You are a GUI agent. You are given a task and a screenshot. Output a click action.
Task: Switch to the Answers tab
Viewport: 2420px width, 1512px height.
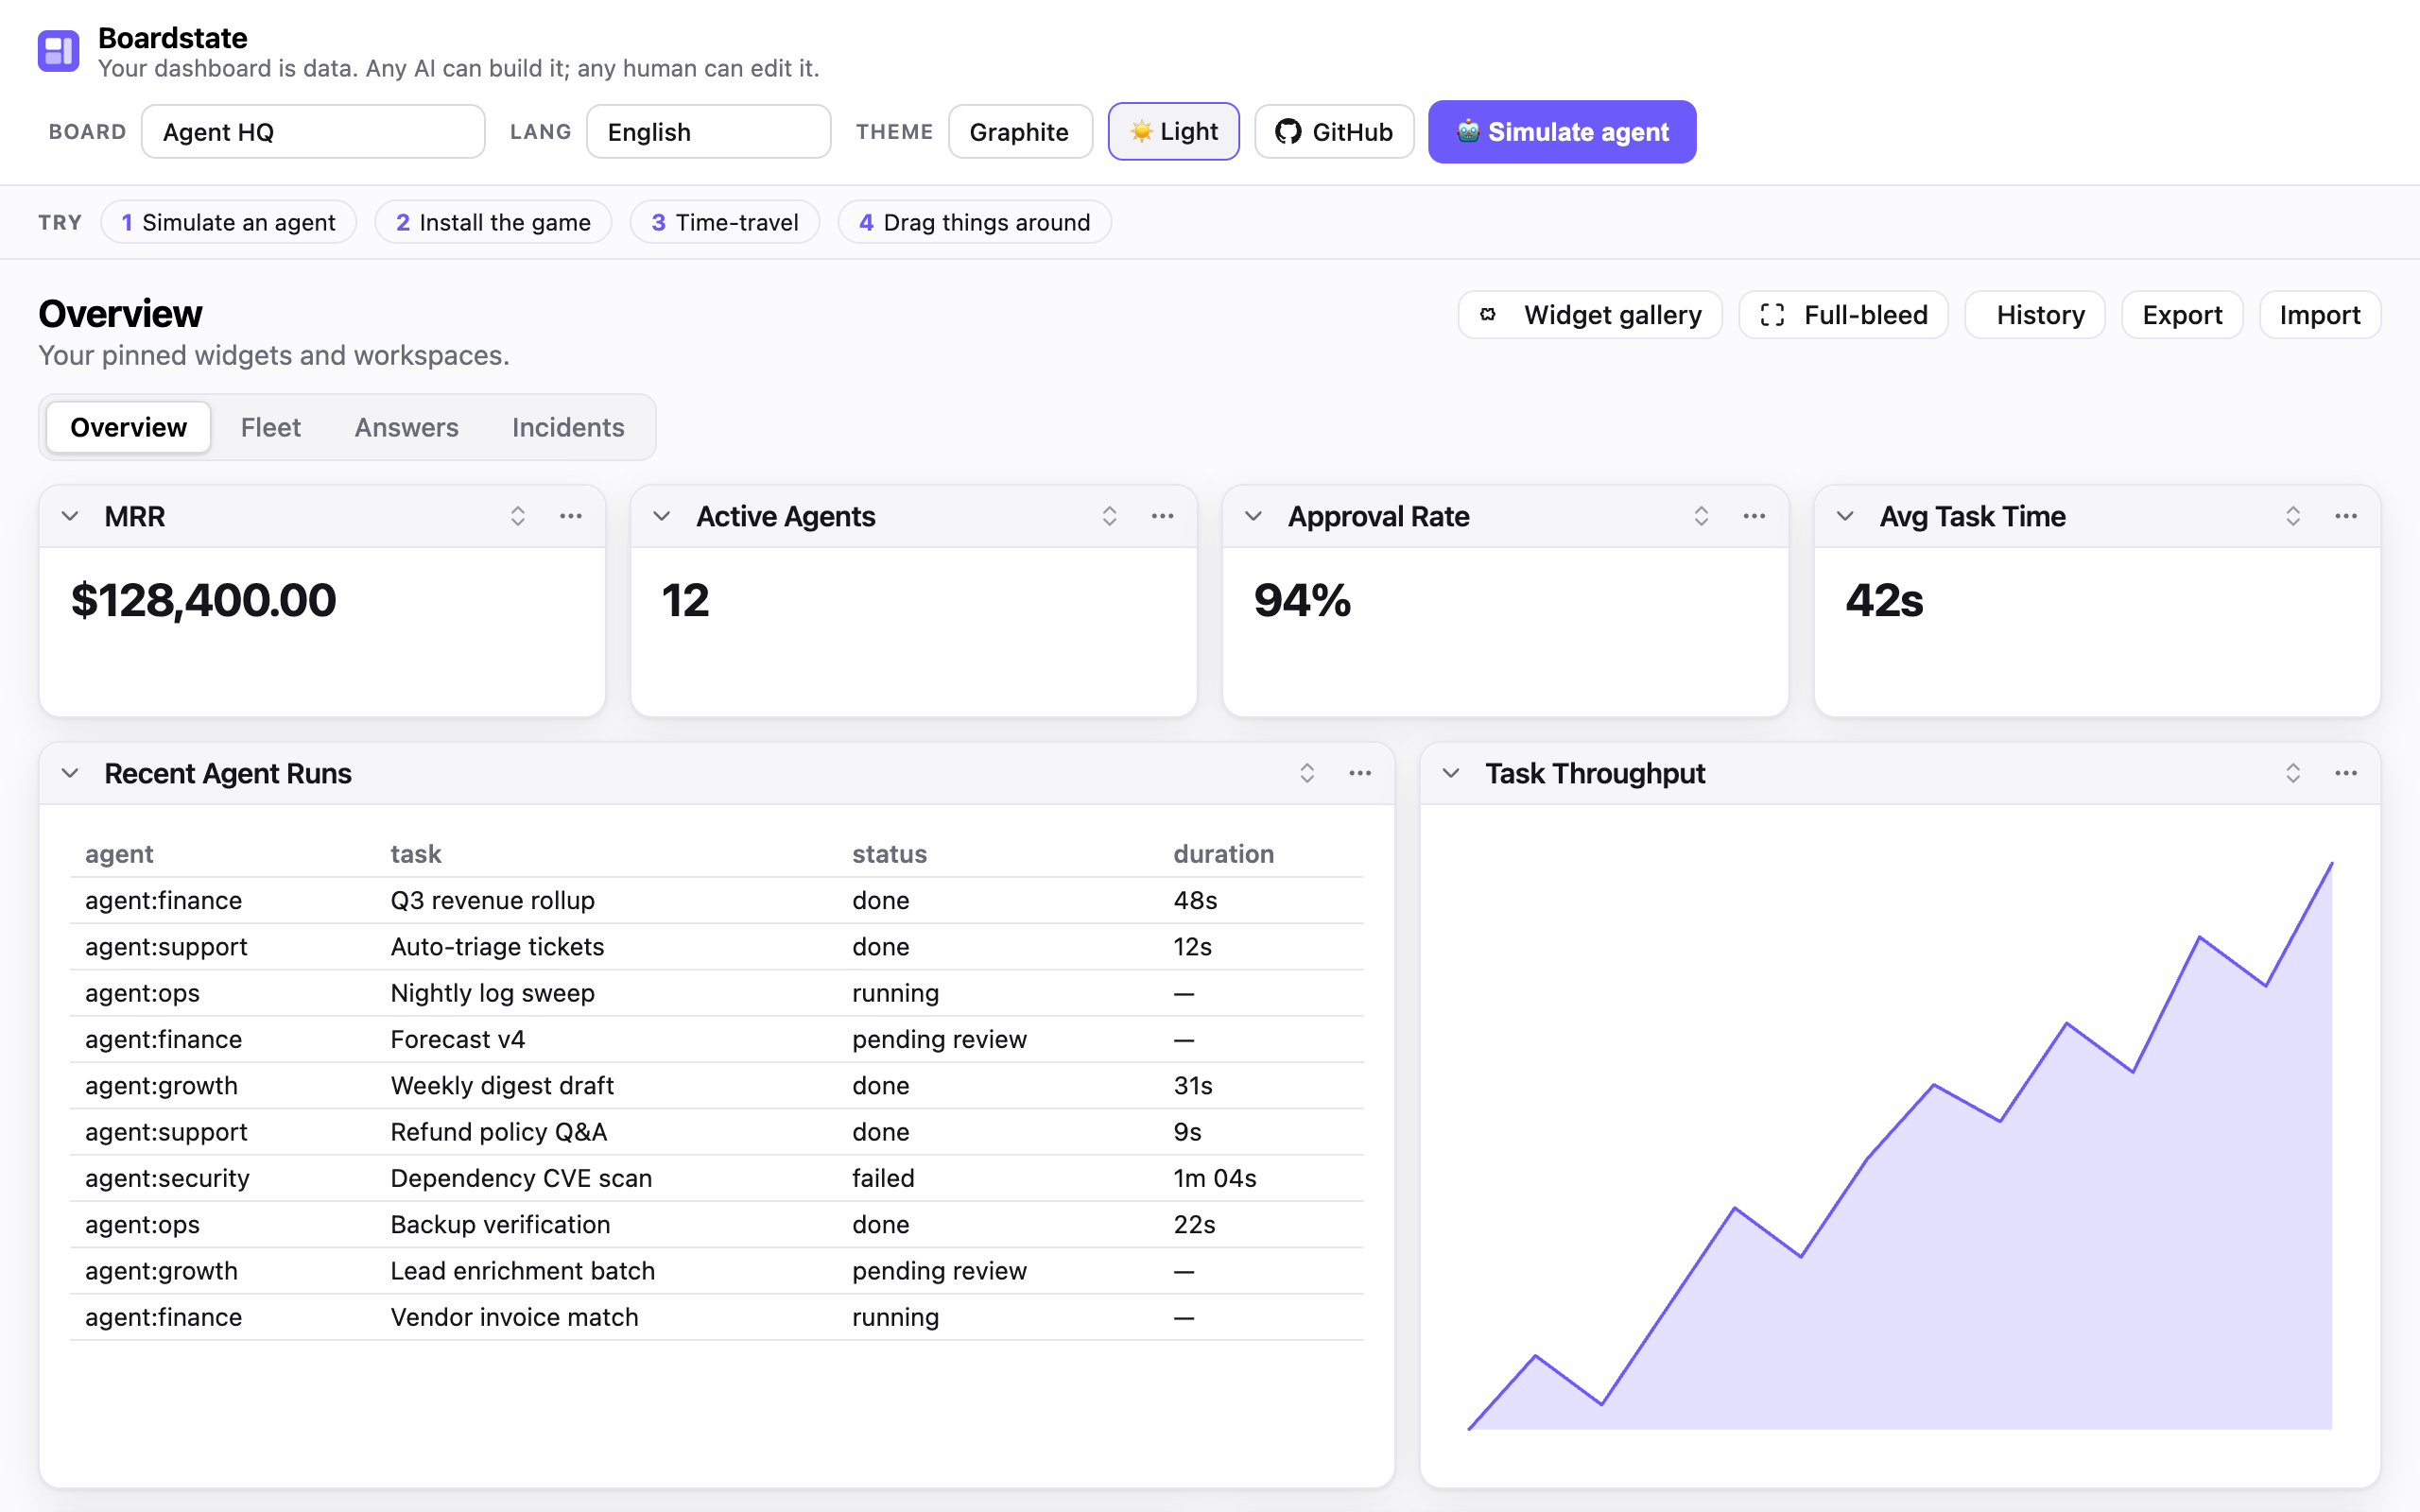click(x=406, y=427)
